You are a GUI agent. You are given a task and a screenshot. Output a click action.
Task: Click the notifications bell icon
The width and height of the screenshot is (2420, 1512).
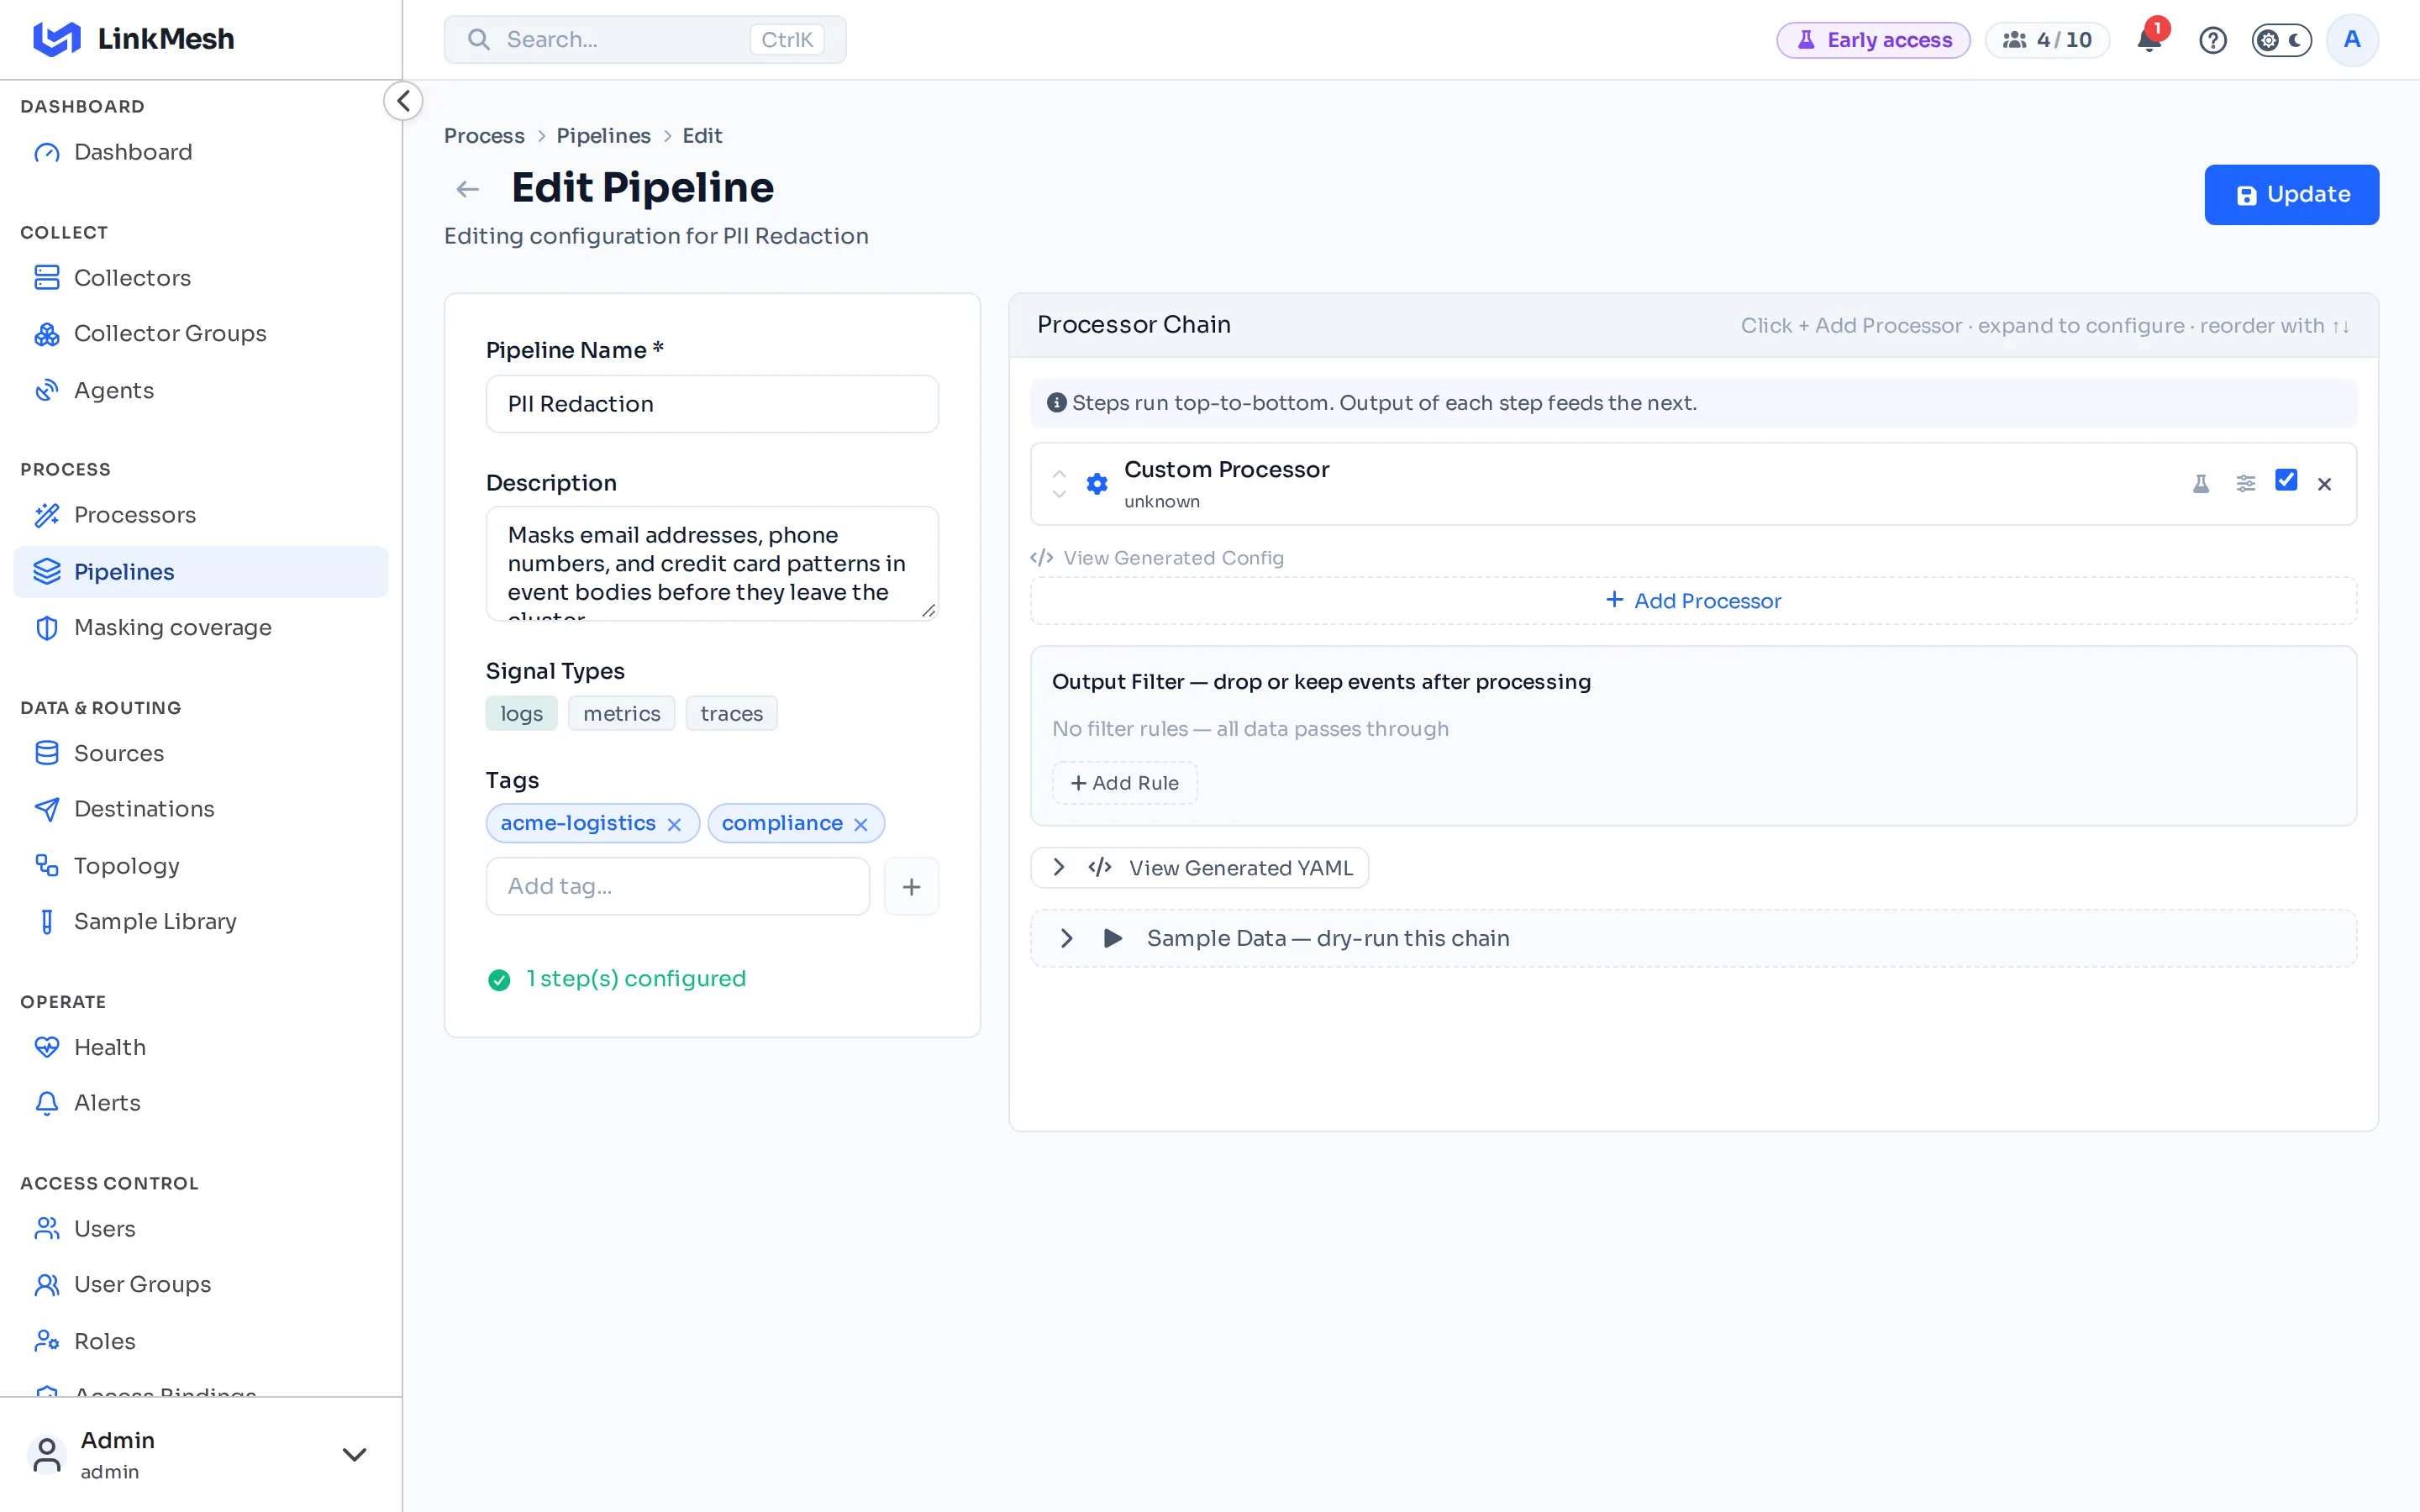click(2148, 40)
